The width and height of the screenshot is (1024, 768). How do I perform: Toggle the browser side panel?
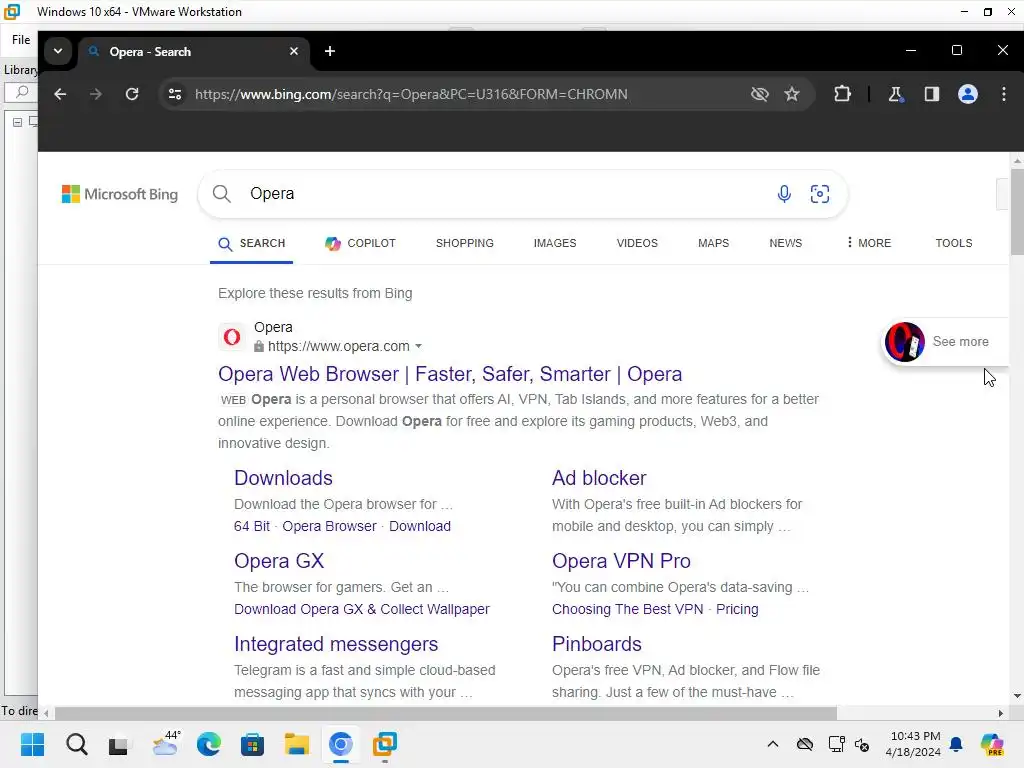[932, 94]
